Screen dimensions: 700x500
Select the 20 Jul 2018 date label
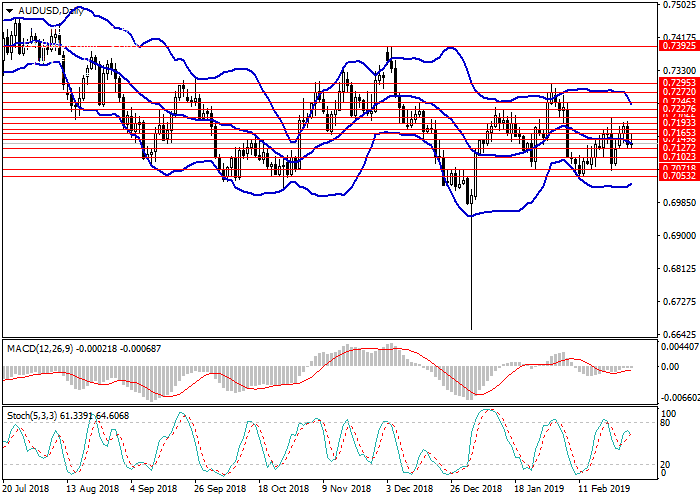[x=26, y=491]
